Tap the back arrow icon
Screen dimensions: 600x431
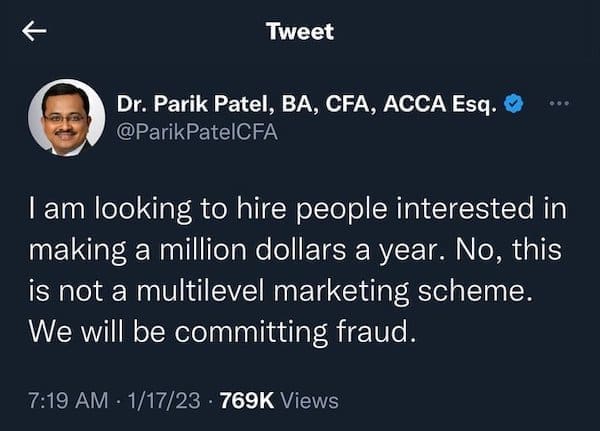(x=35, y=32)
